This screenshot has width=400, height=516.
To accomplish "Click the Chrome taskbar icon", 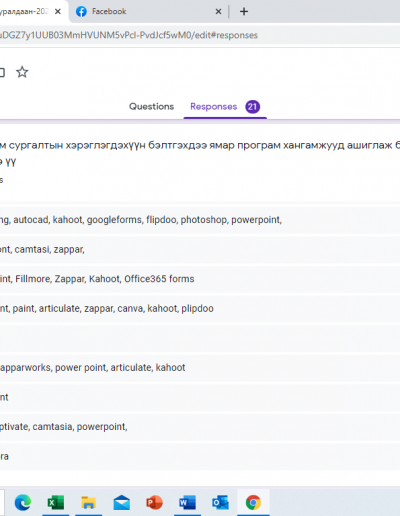I will click(x=253, y=502).
